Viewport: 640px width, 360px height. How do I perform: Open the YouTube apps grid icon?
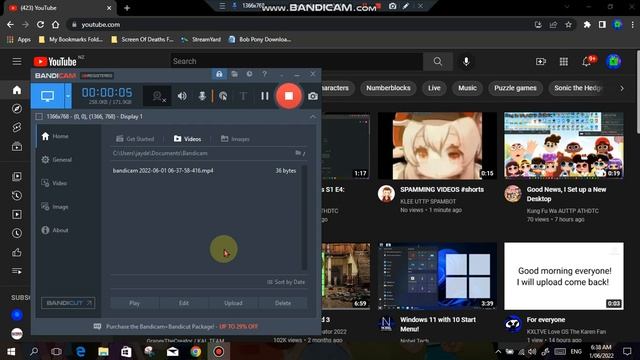[x=564, y=61]
